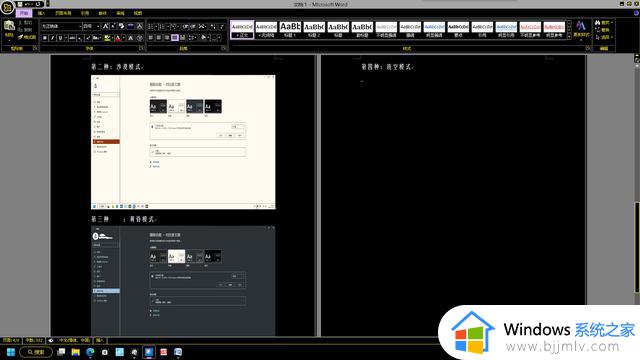Switch to the Mailings tab
The width and height of the screenshot is (640, 360).
(102, 13)
